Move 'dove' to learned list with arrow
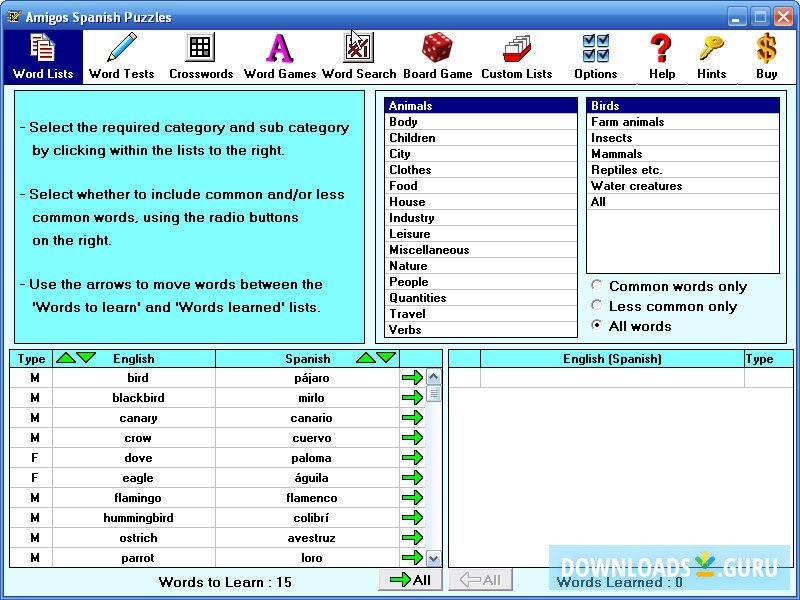 (412, 458)
